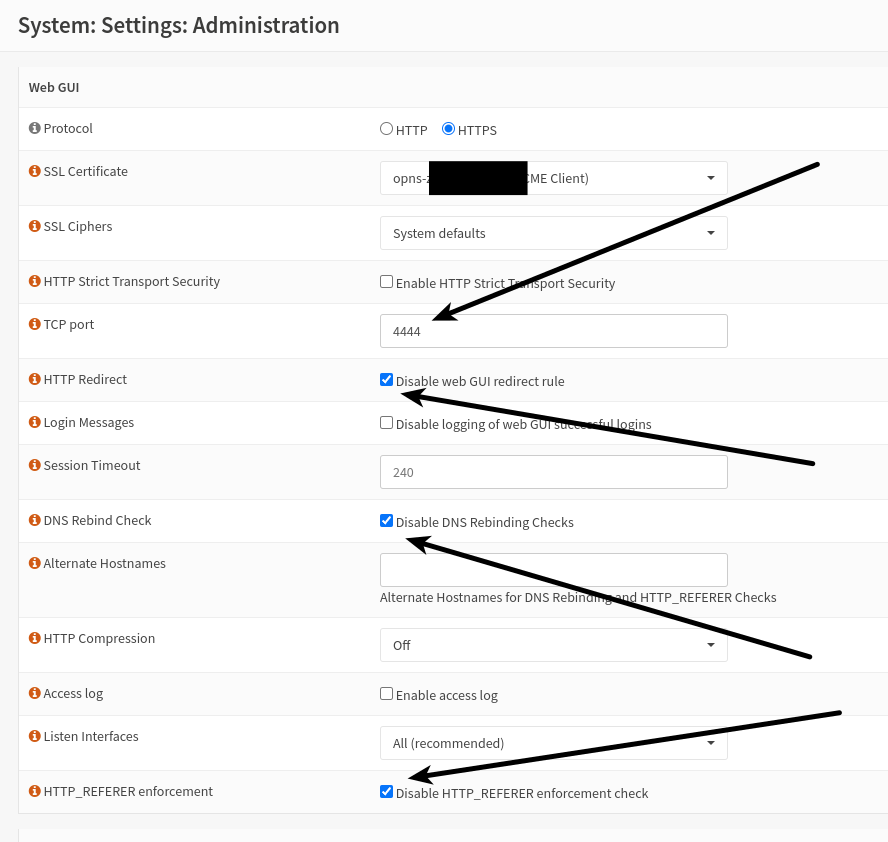
Task: Open Listen Interfaces dropdown
Action: (x=553, y=743)
